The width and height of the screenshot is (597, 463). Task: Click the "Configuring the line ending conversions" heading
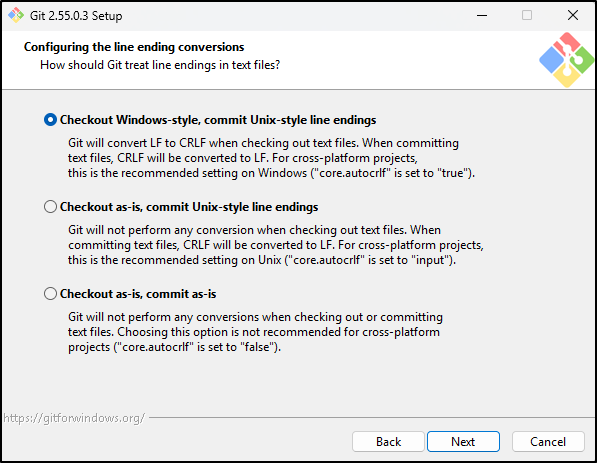click(134, 47)
